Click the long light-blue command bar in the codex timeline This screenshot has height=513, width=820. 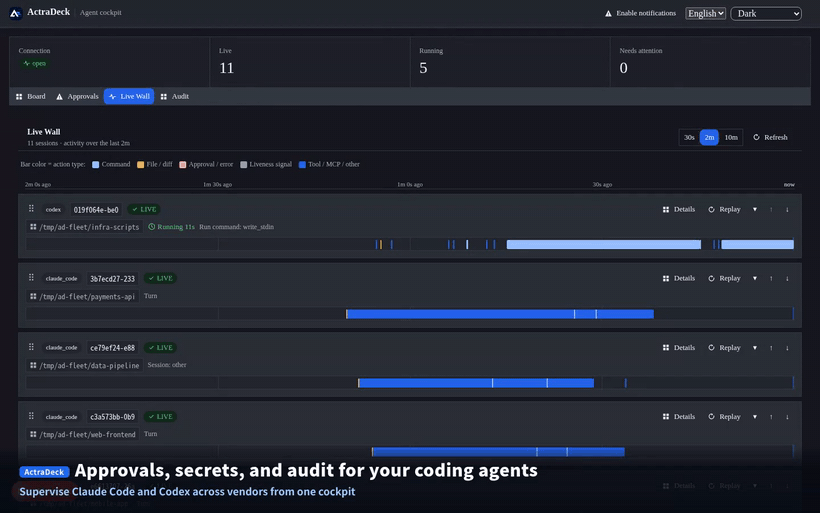603,244
